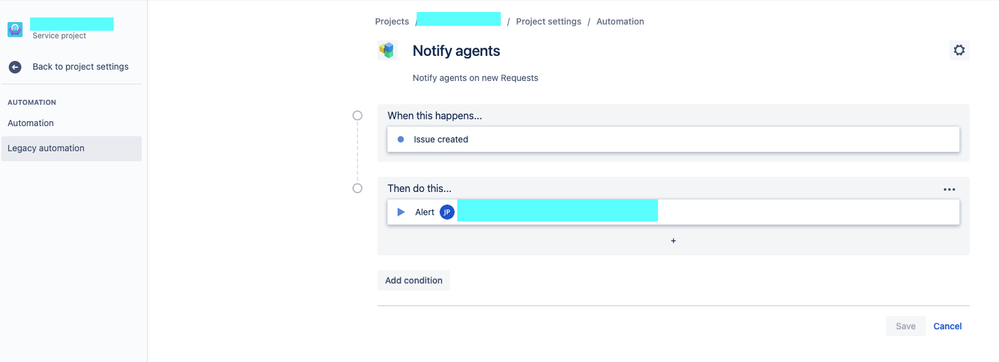This screenshot has width=999, height=362.
Task: Click the service project avatar icon
Action: (15, 29)
